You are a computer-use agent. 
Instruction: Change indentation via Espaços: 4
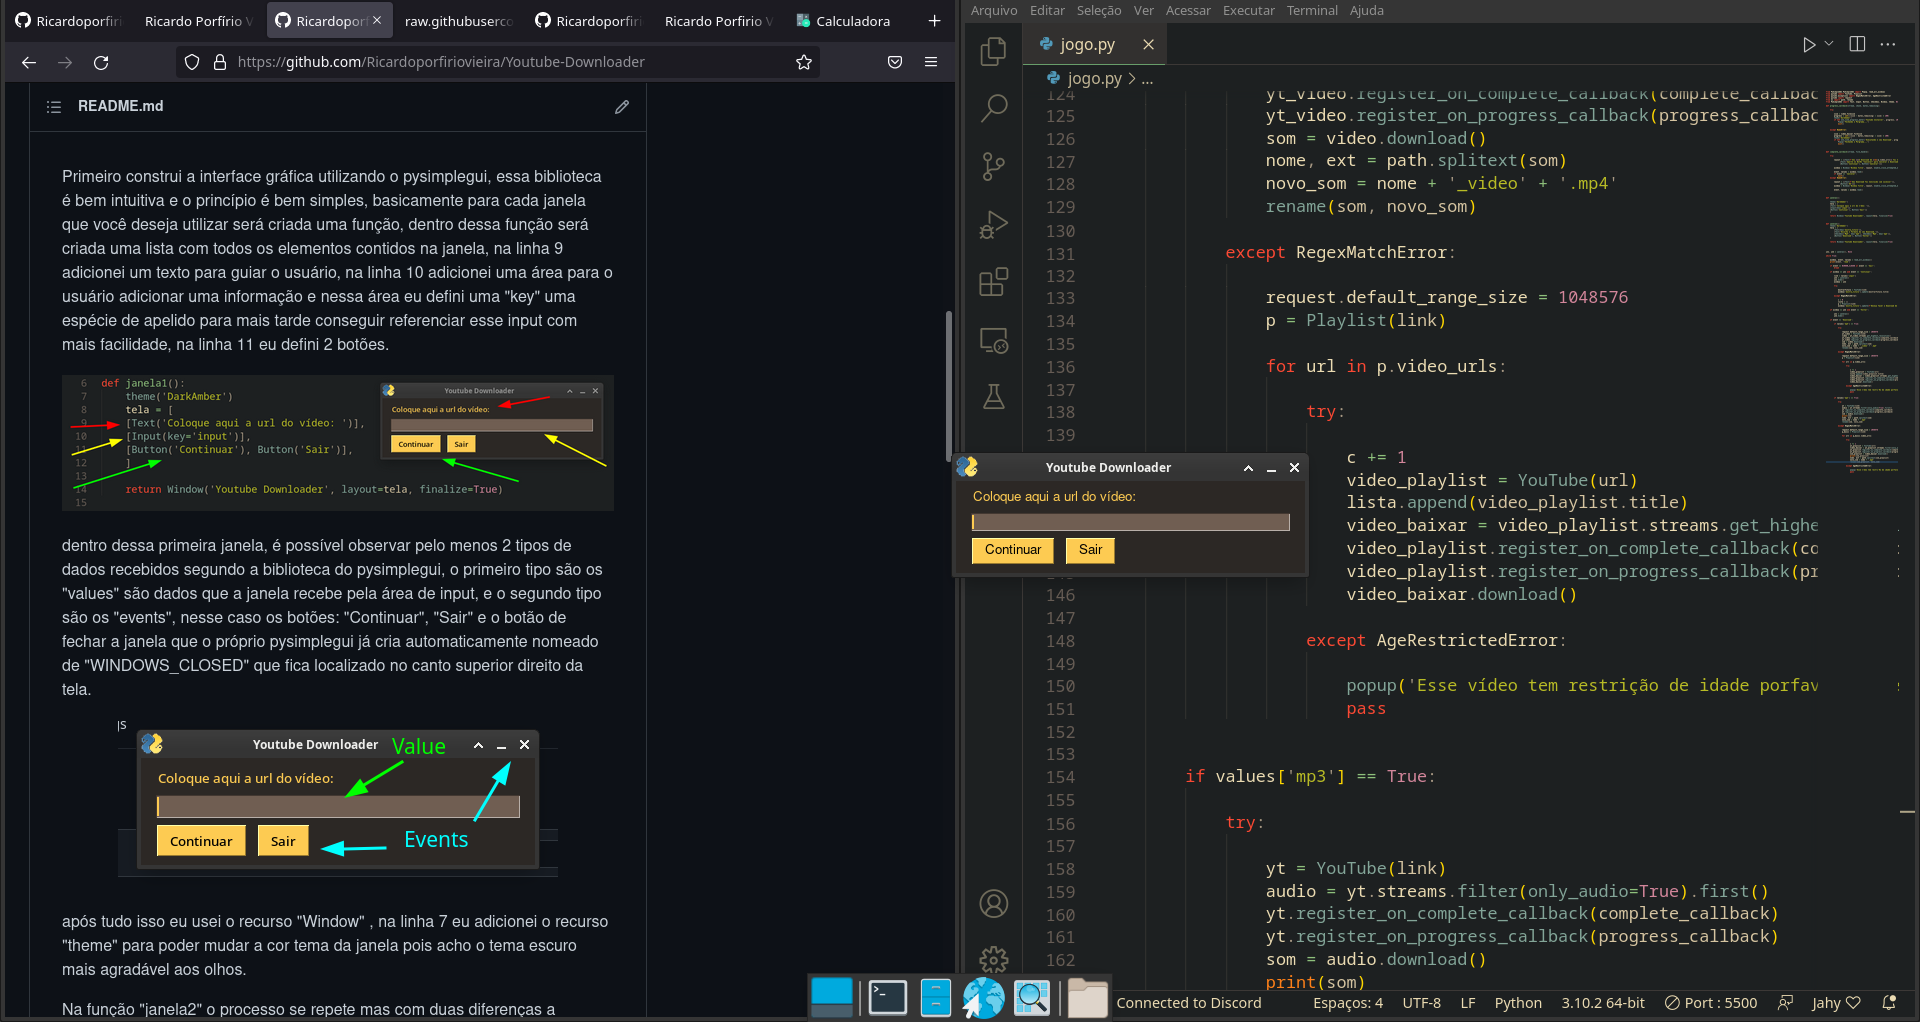pyautogui.click(x=1348, y=1003)
